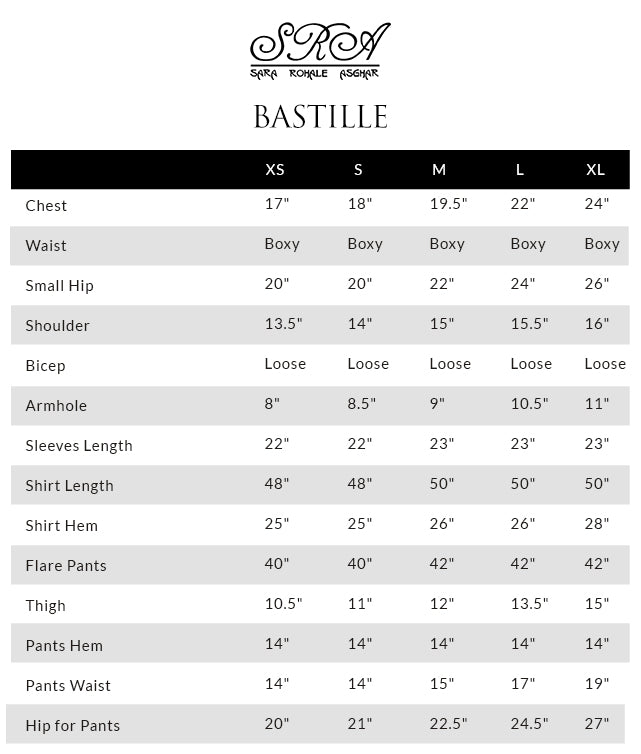Click the 24.5" hip for pants value
The image size is (641, 754).
point(529,724)
